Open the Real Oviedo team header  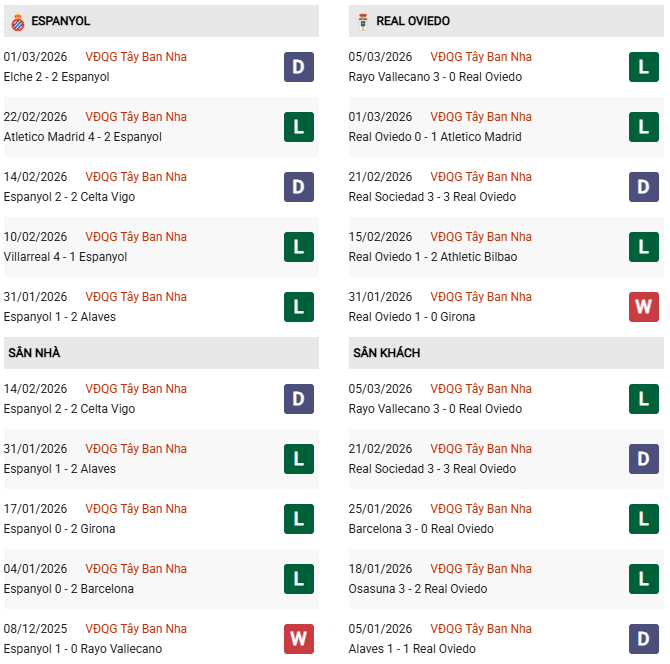(x=413, y=21)
